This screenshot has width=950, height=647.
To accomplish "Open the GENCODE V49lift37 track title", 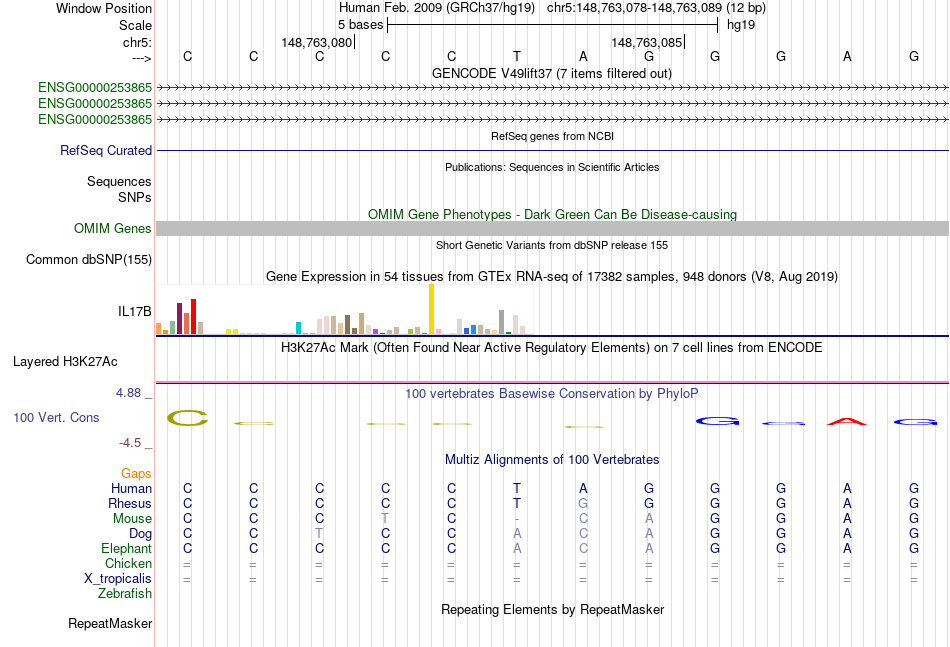I will click(x=551, y=73).
